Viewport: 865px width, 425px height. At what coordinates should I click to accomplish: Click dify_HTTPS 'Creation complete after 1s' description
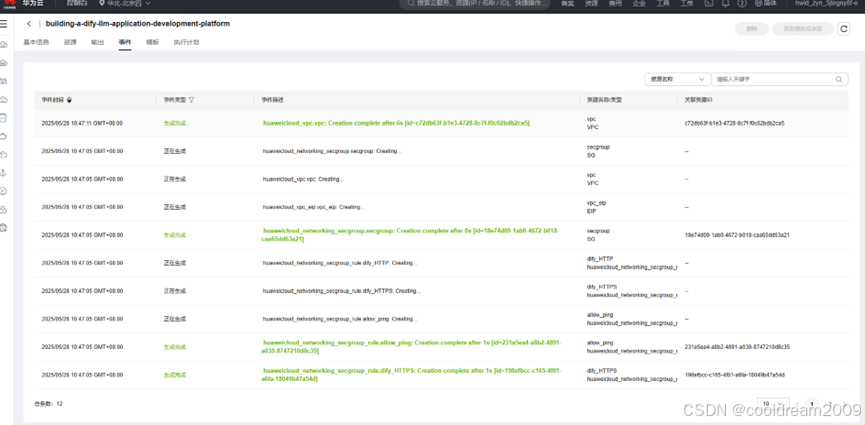pyautogui.click(x=412, y=375)
